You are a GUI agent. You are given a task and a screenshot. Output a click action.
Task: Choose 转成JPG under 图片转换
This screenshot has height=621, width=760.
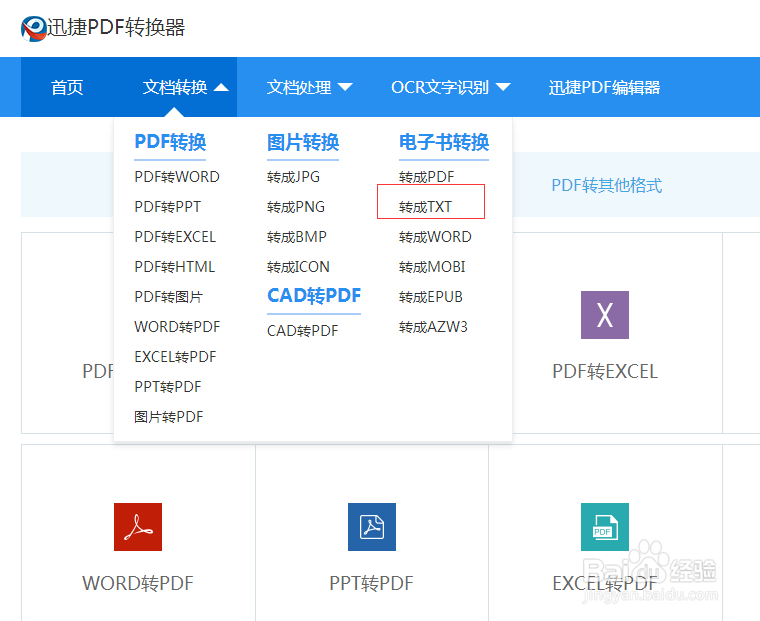point(293,177)
